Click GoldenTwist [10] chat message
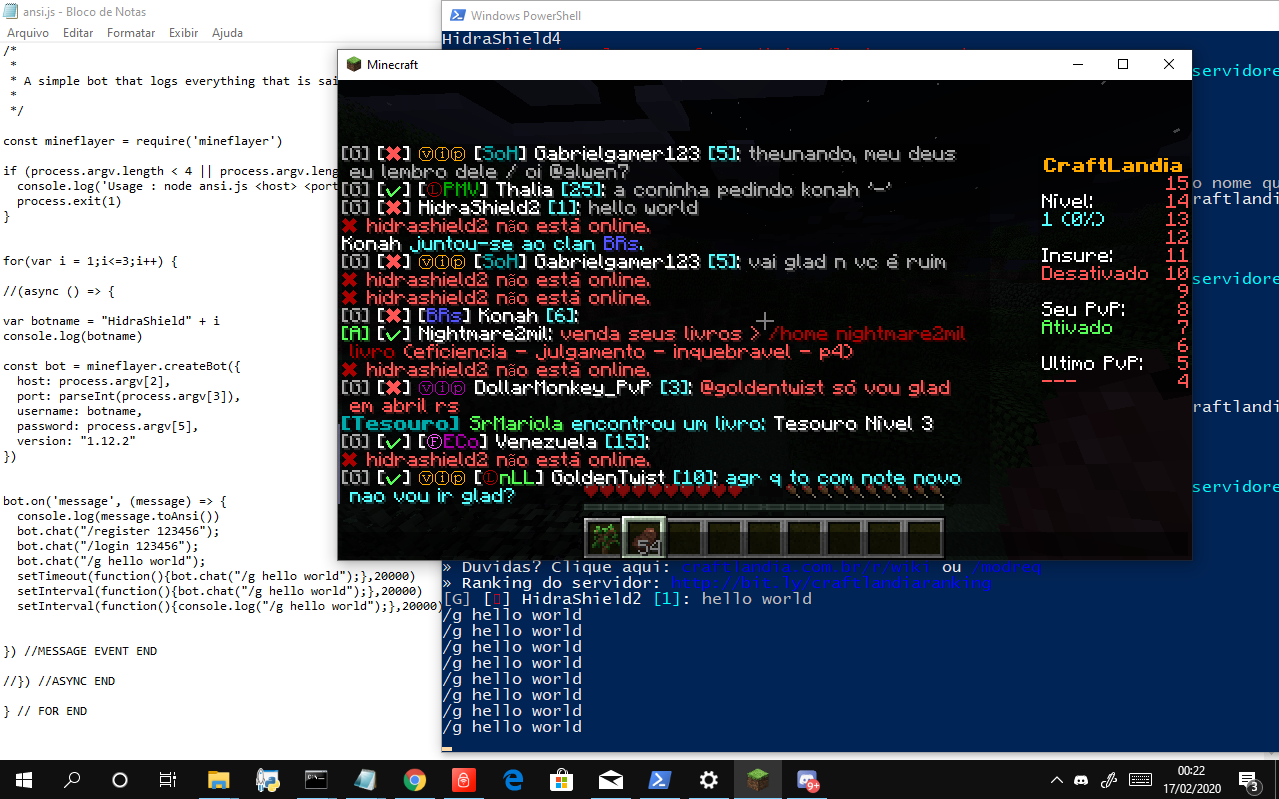 [651, 487]
